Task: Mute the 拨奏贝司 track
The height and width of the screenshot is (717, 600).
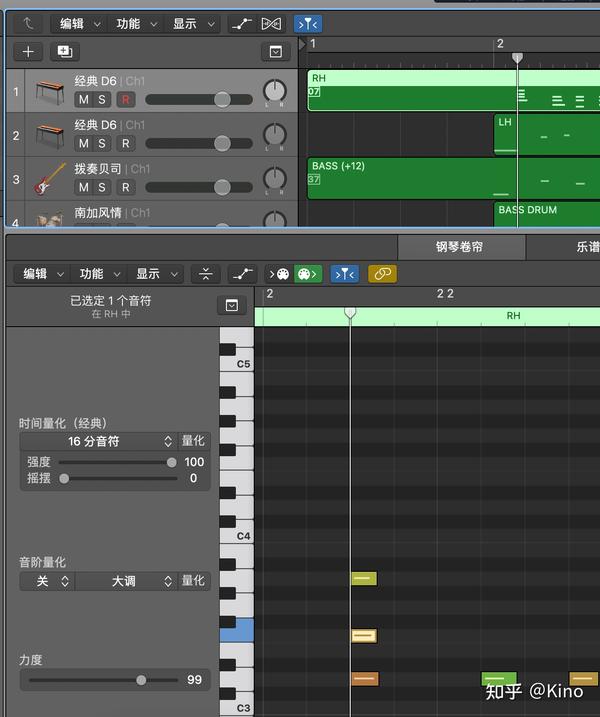Action: (84, 187)
